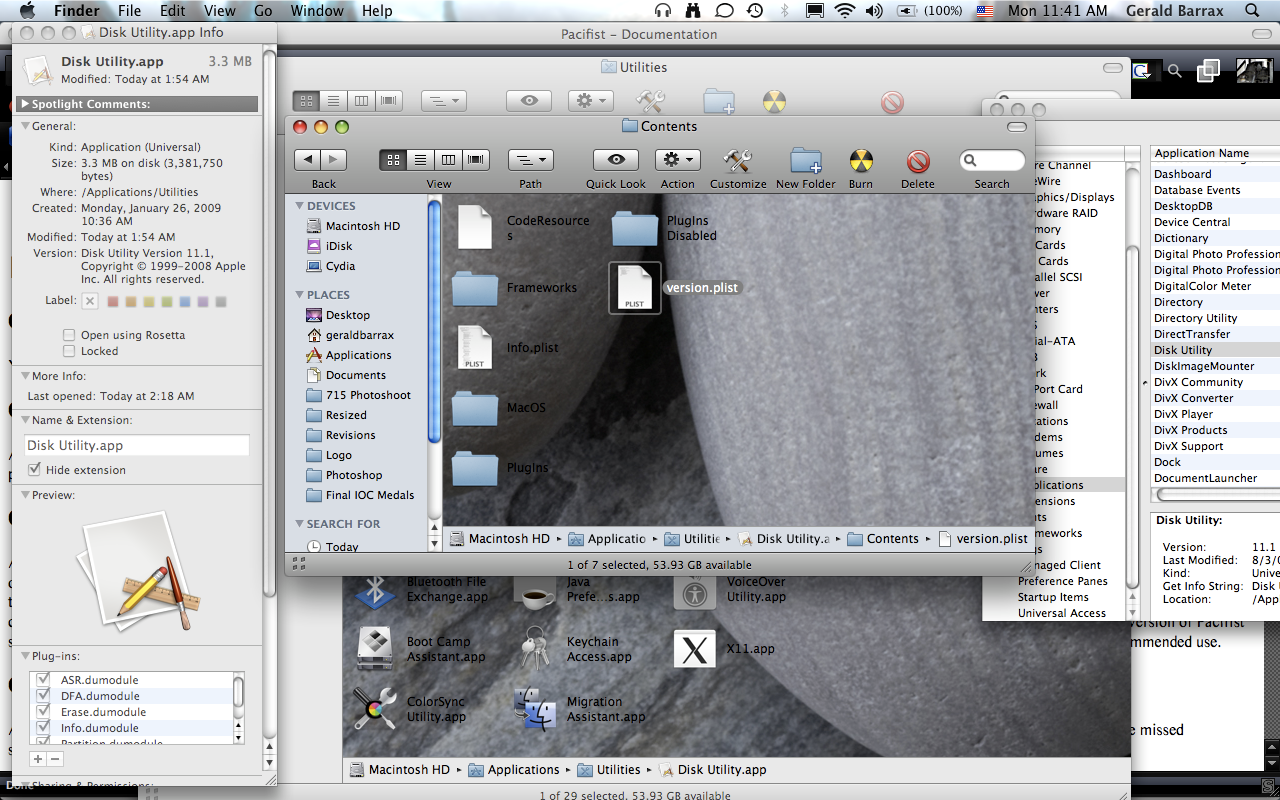The height and width of the screenshot is (800, 1280).
Task: Click the Delete icon in Contents toolbar
Action: [917, 161]
